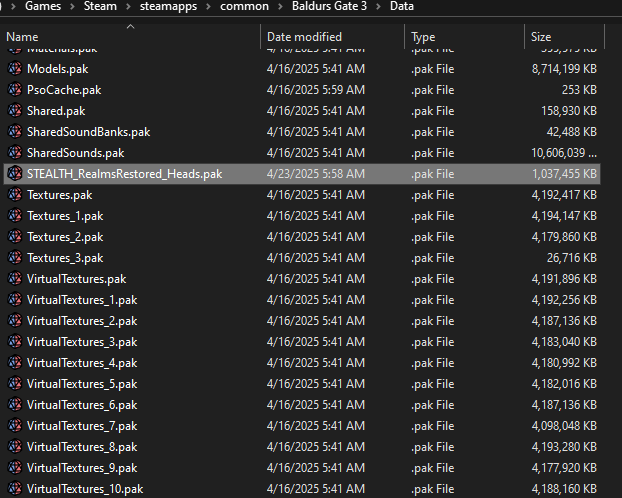This screenshot has width=622, height=498.
Task: Expand breadcrumb chevron after Games
Action: tap(72, 7)
